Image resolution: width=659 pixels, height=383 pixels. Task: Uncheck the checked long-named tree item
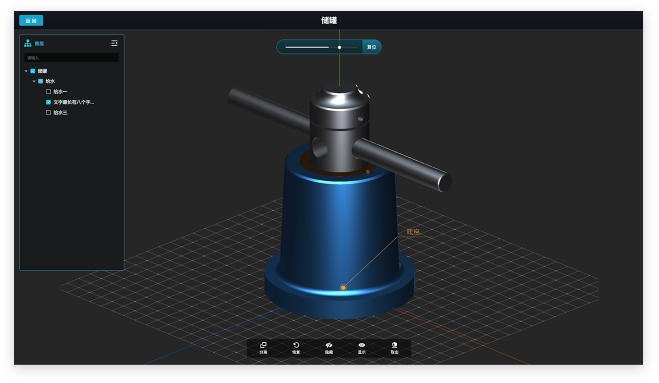point(48,102)
